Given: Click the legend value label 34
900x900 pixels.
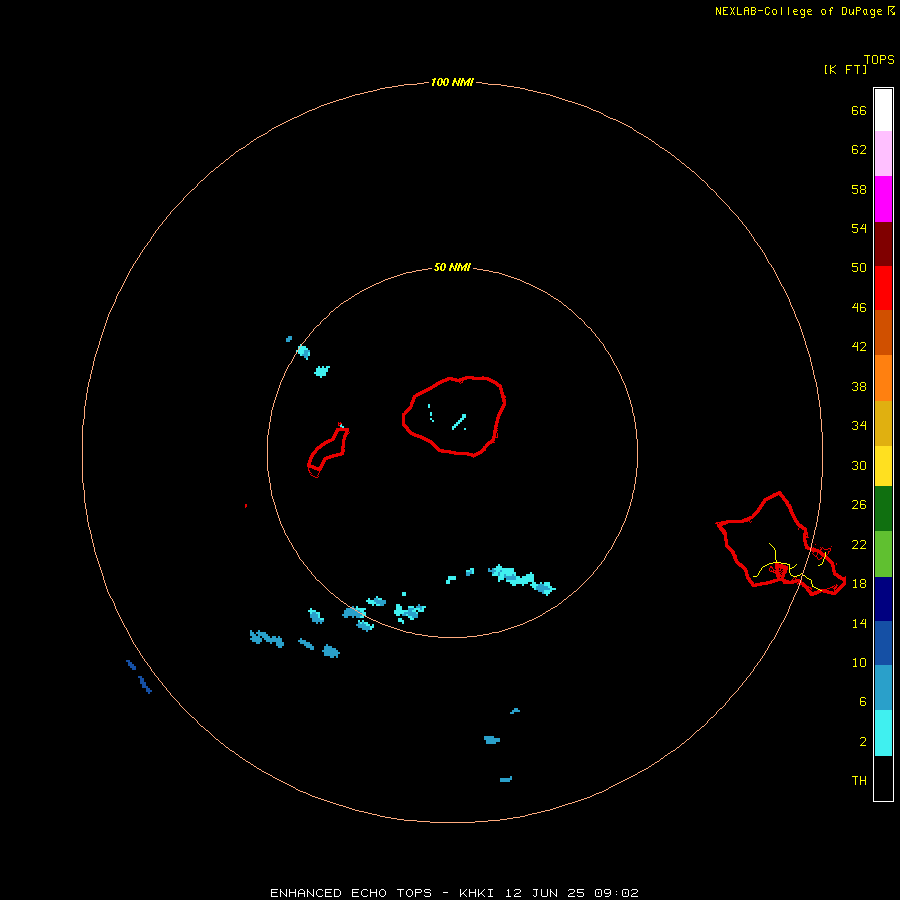Looking at the screenshot, I should (x=859, y=426).
